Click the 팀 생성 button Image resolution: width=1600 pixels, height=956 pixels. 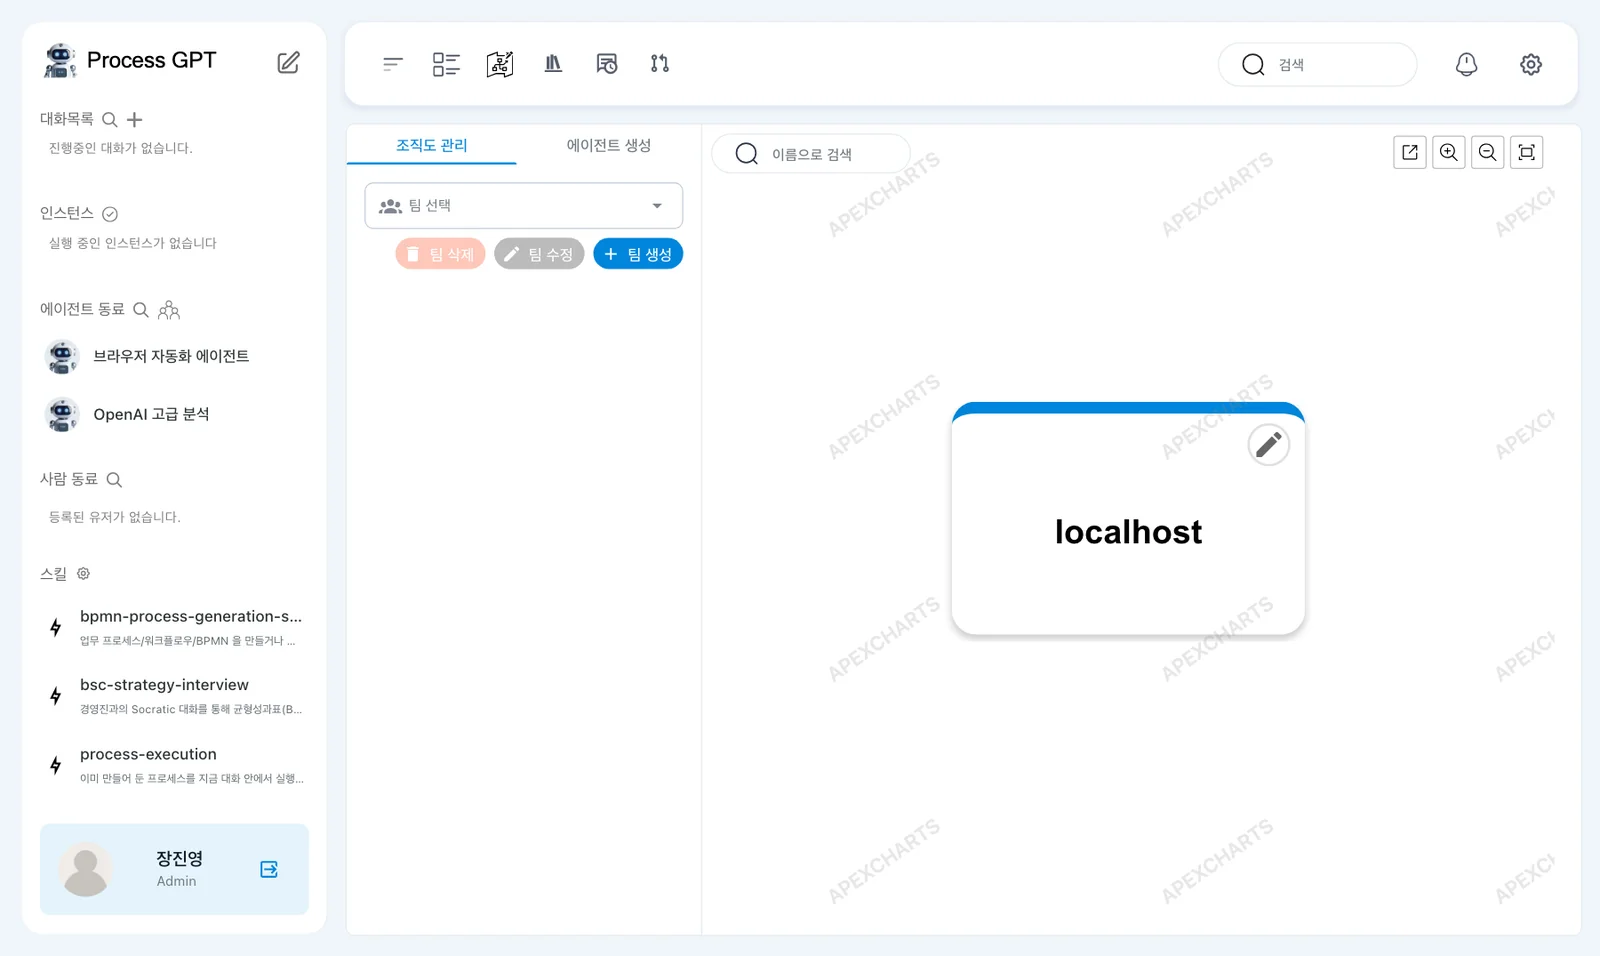coord(638,254)
